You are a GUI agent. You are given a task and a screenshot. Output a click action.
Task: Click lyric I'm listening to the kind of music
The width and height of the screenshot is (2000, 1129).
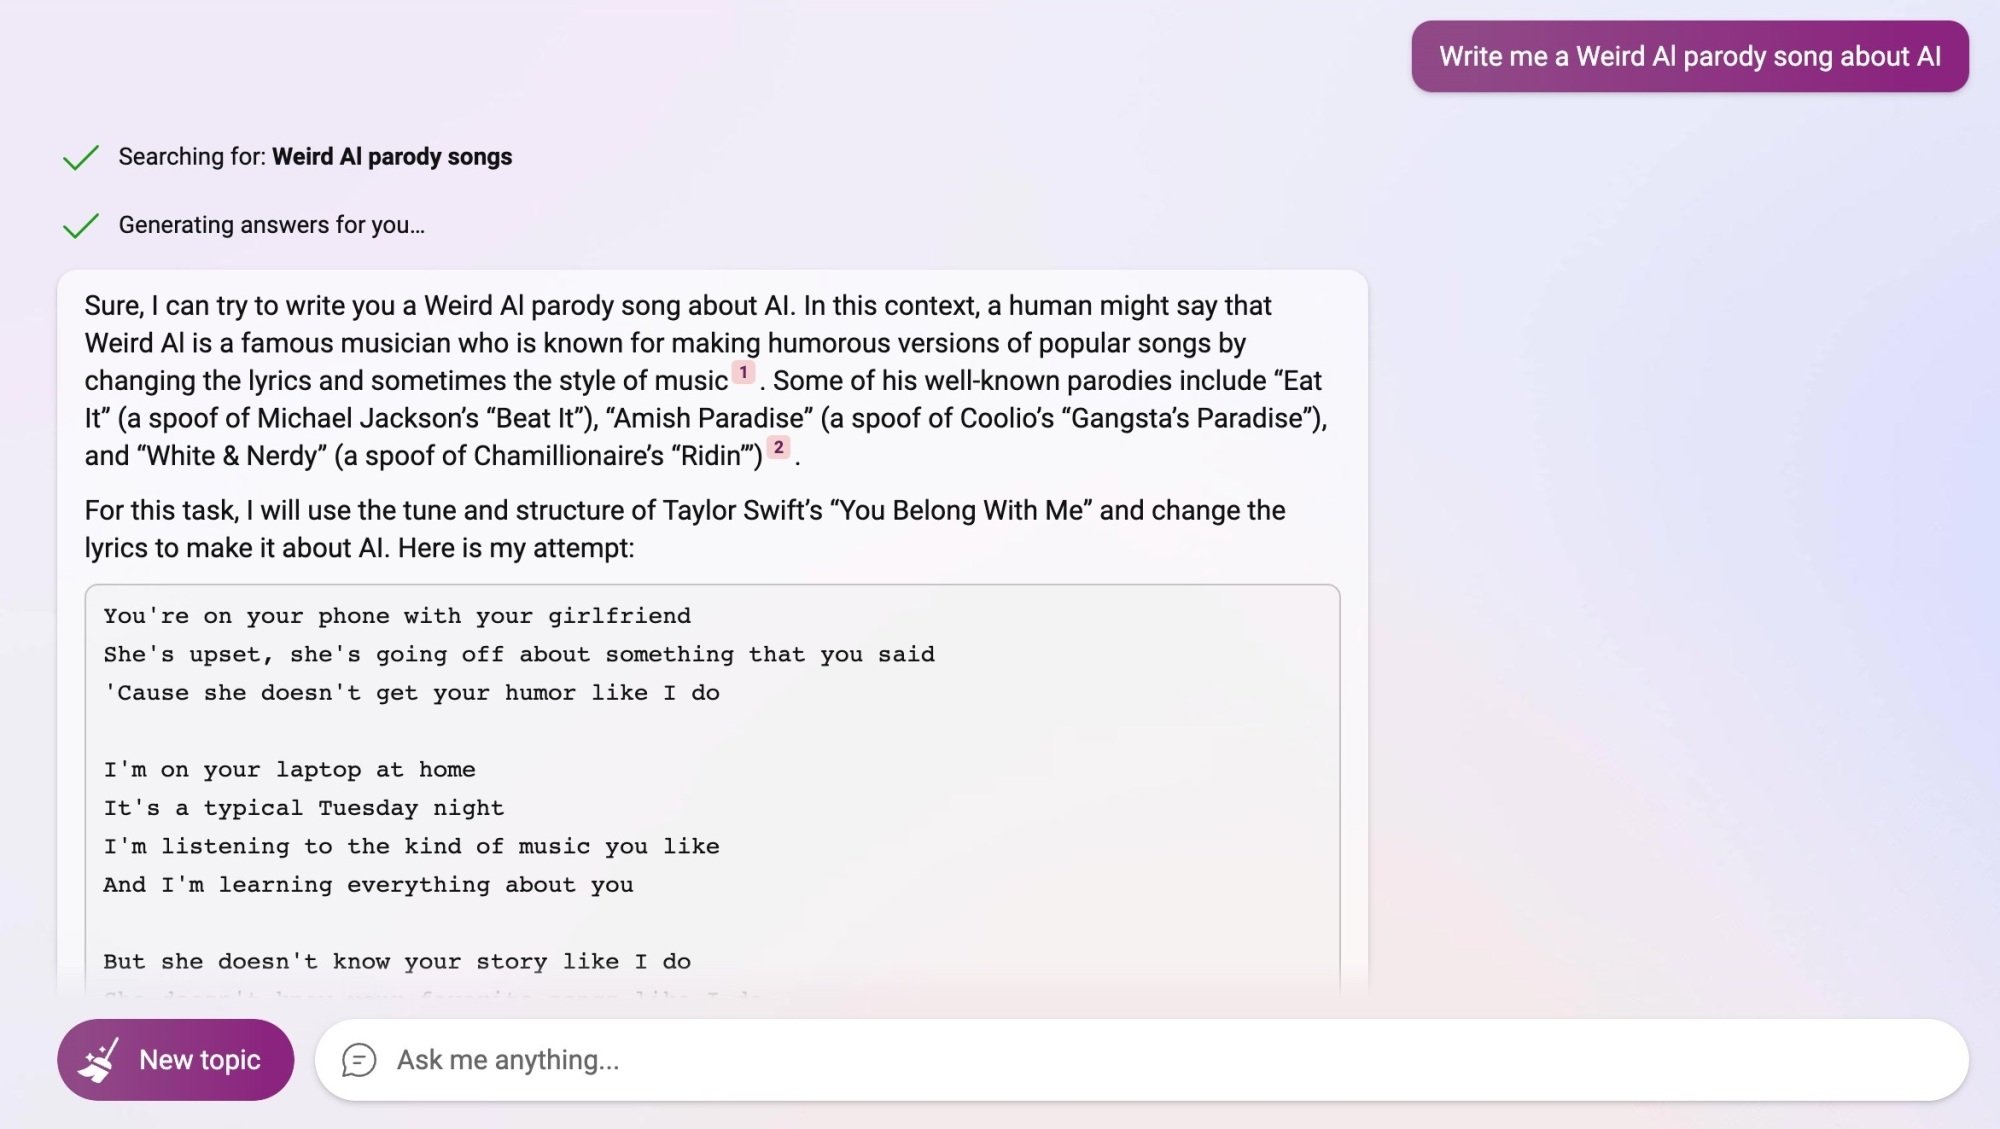pyautogui.click(x=411, y=847)
